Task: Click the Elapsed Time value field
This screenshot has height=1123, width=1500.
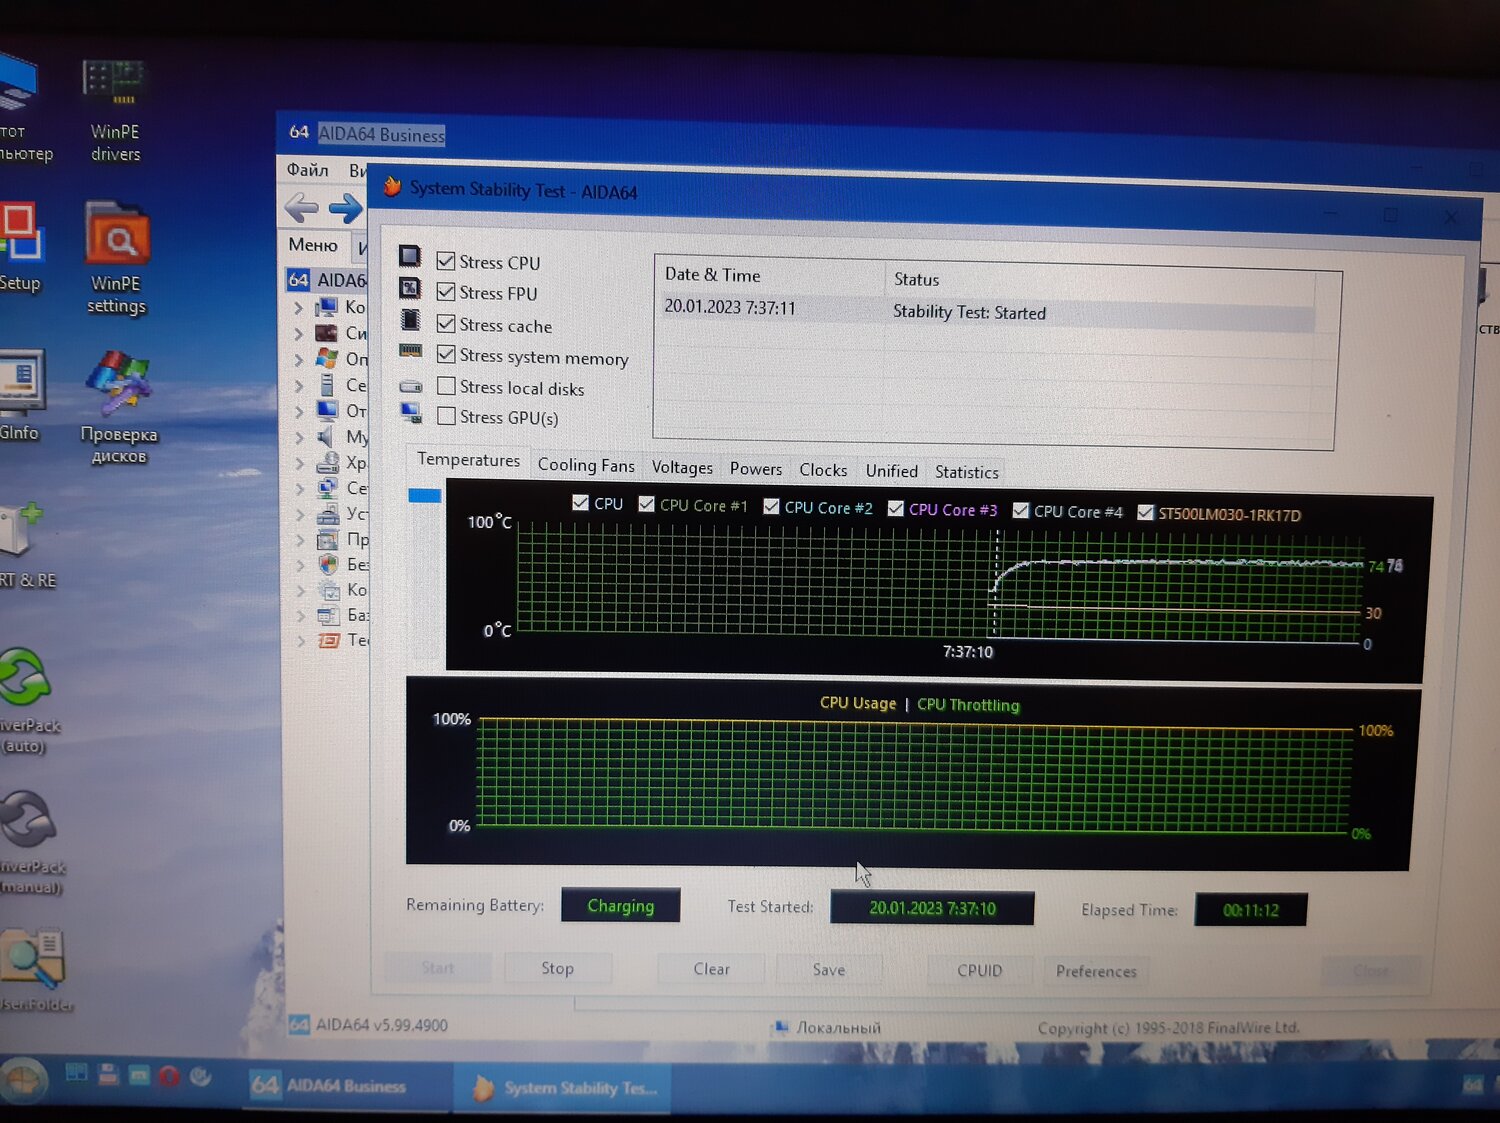Action: coord(1250,910)
